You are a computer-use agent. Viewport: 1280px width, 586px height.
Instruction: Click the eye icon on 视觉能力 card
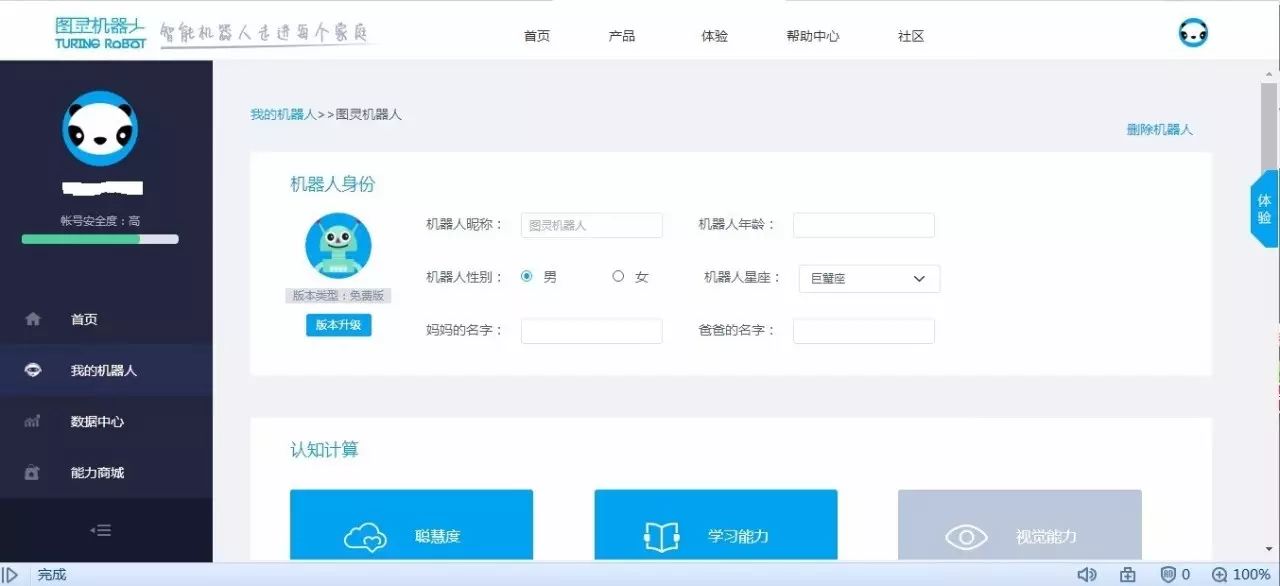(966, 537)
